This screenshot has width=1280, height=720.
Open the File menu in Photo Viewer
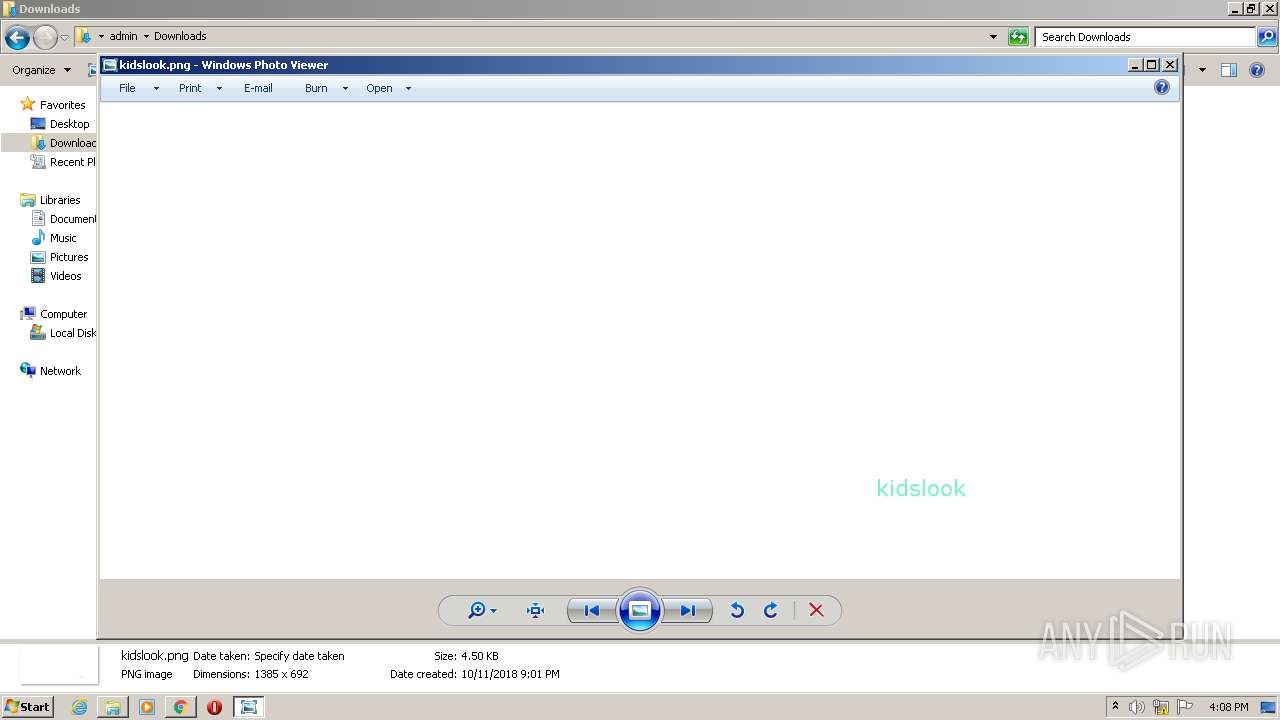point(127,88)
